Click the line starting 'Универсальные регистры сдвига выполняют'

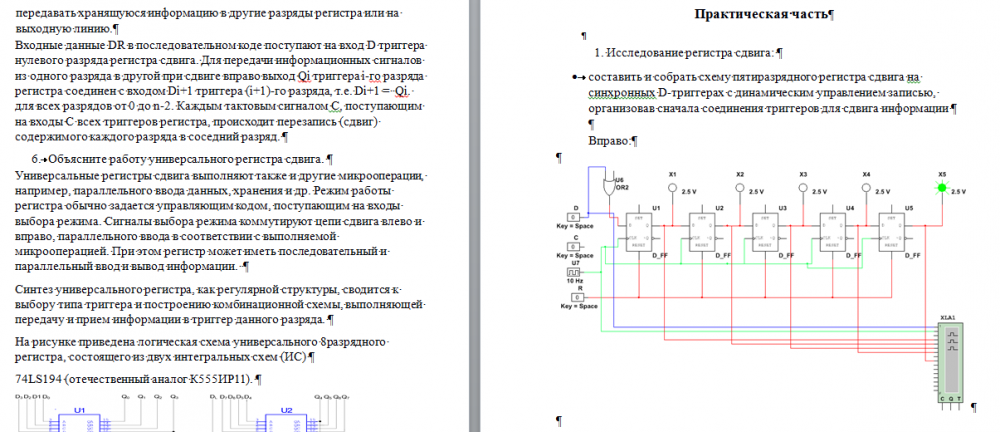pos(221,175)
